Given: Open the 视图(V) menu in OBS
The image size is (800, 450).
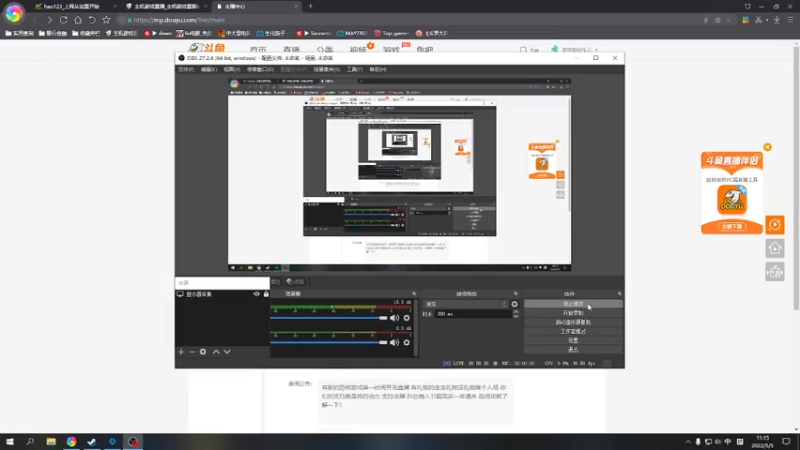Looking at the screenshot, I should click(231, 69).
